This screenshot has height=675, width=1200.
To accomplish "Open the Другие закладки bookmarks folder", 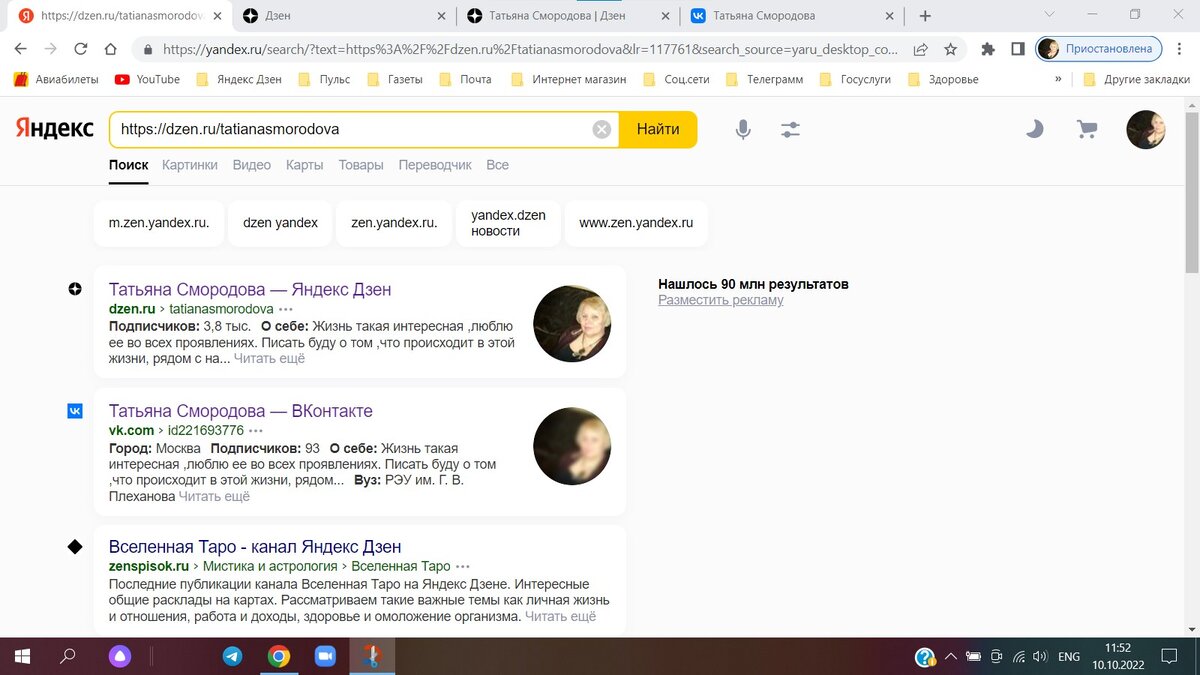I will (1135, 79).
